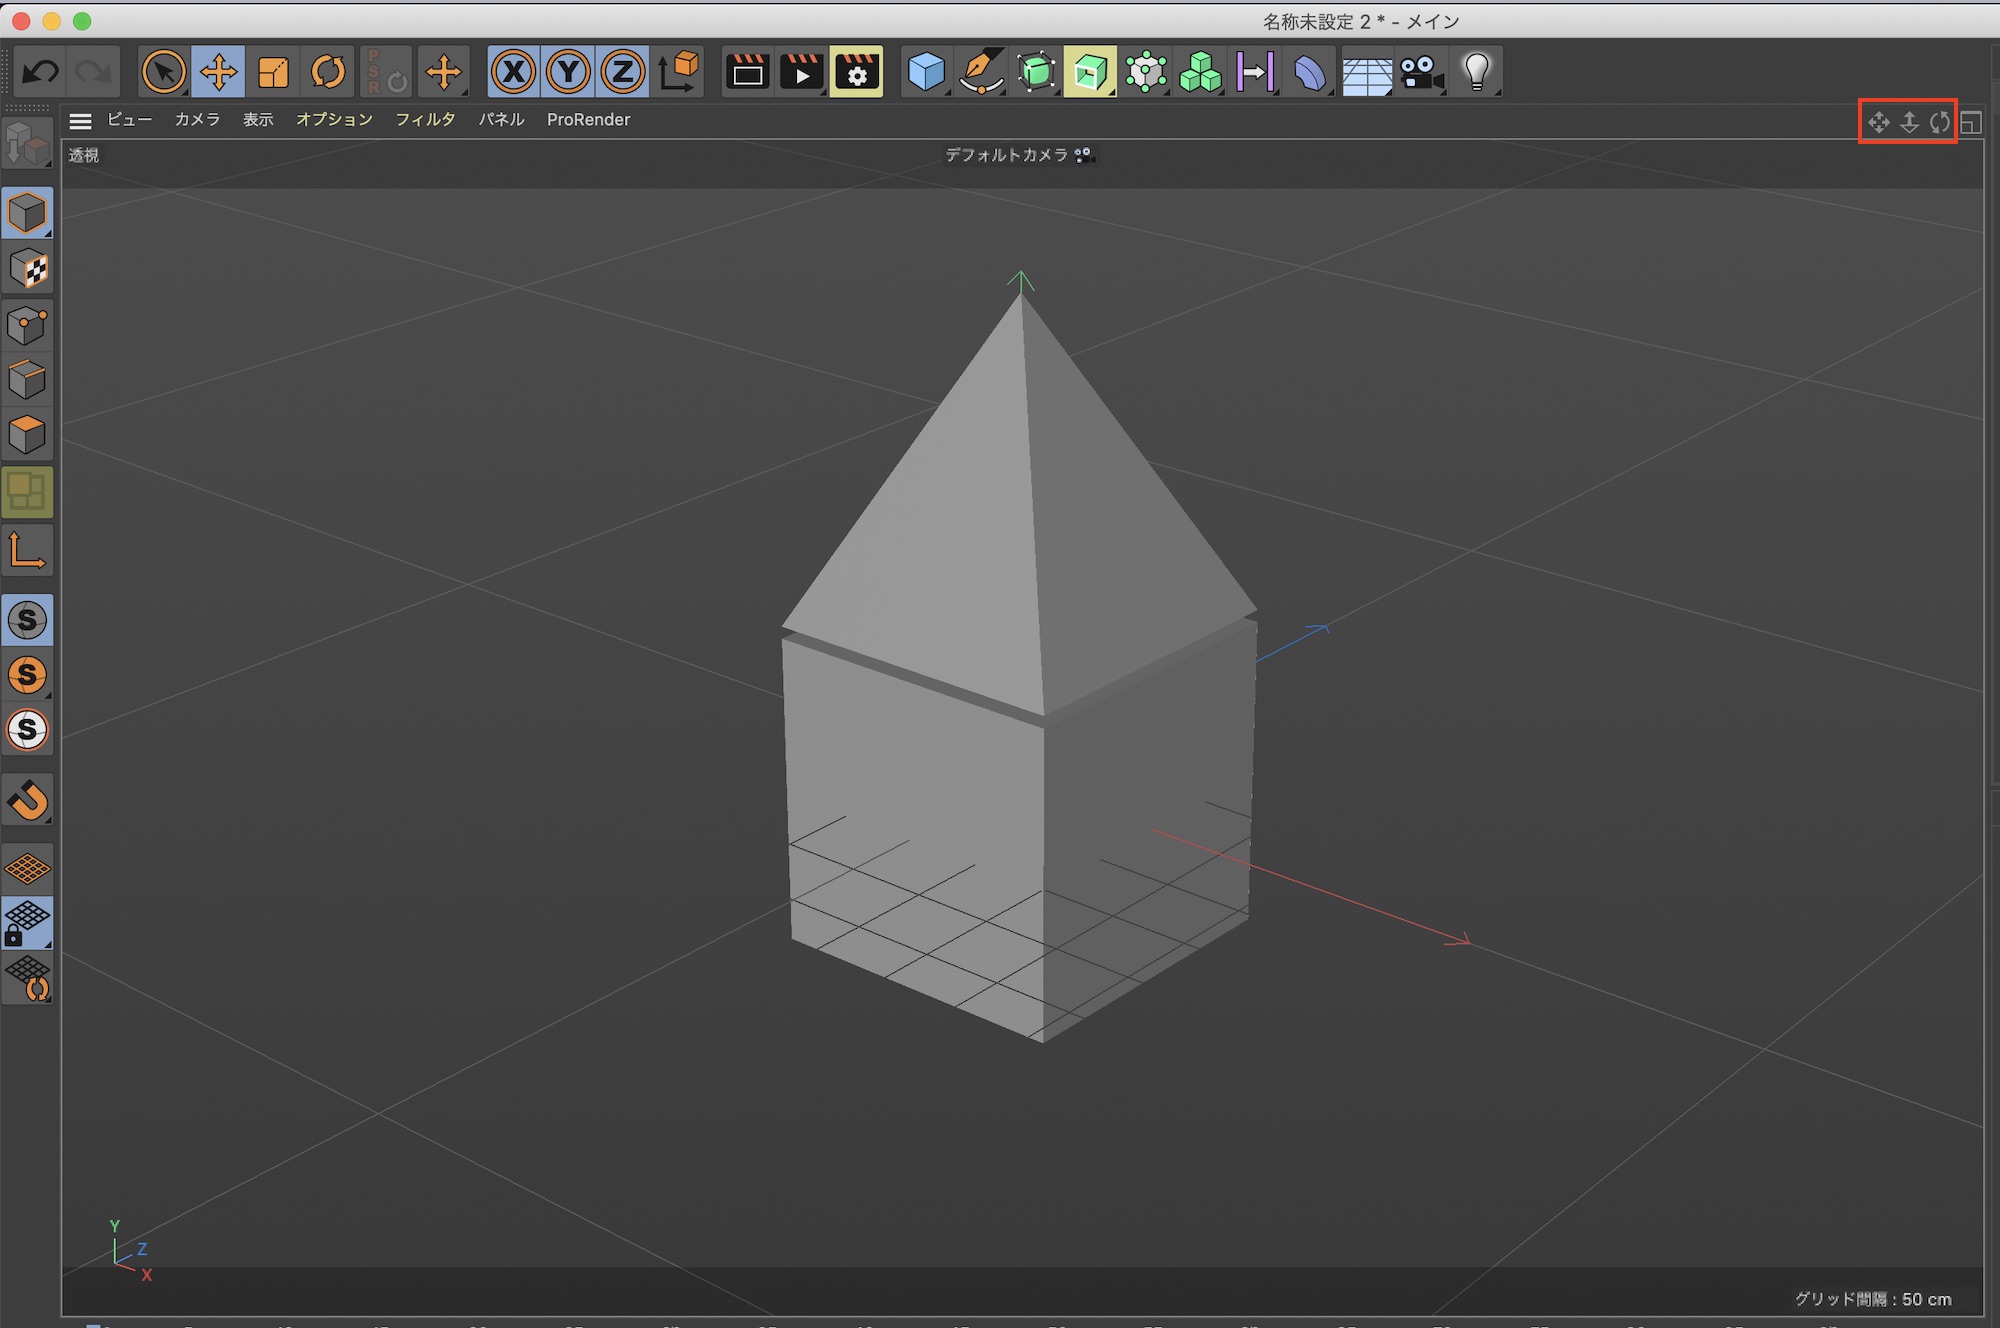The width and height of the screenshot is (2000, 1328).
Task: Enable snap magnet icon
Action: (x=28, y=800)
